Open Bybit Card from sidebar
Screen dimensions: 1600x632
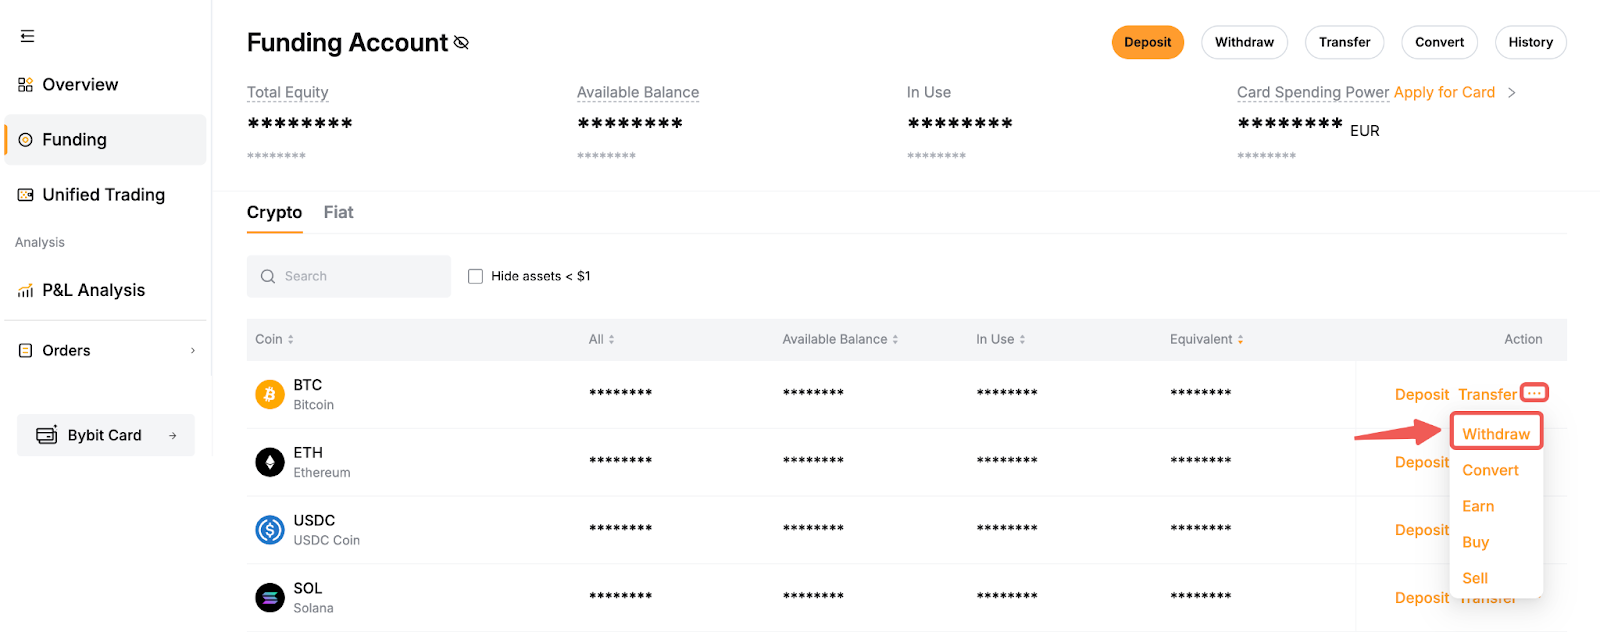coord(105,435)
